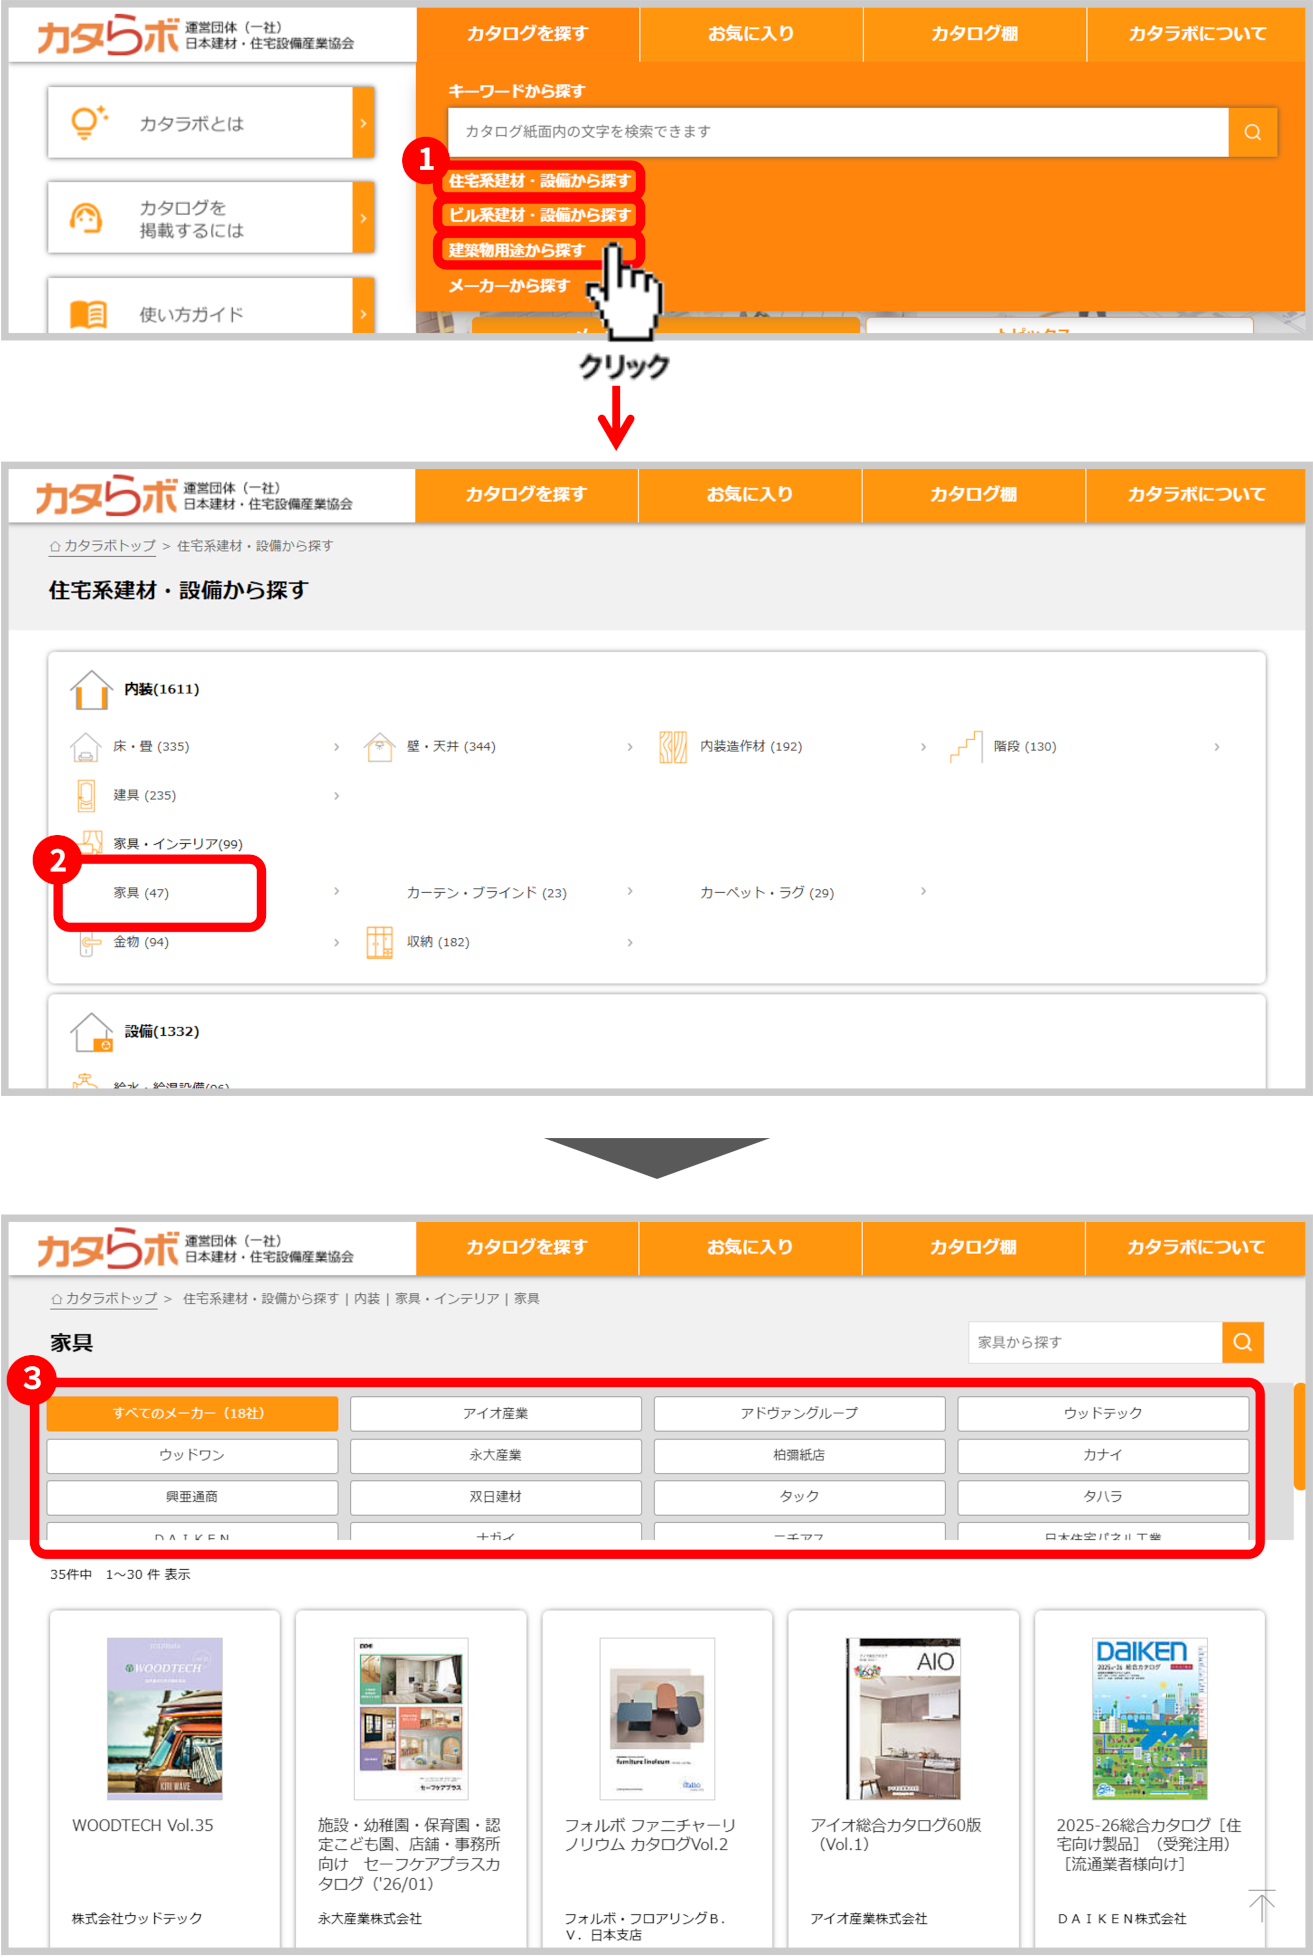
Task: Select the ウッドテック maker filter
Action: [1102, 1413]
